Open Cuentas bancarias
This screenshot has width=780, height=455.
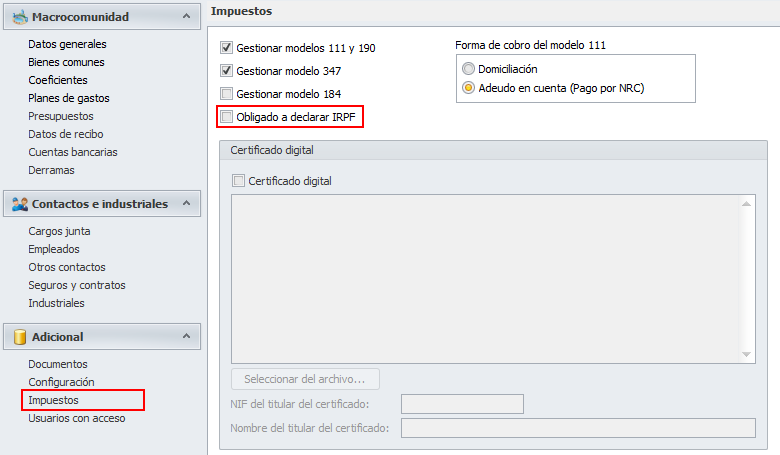coord(73,152)
